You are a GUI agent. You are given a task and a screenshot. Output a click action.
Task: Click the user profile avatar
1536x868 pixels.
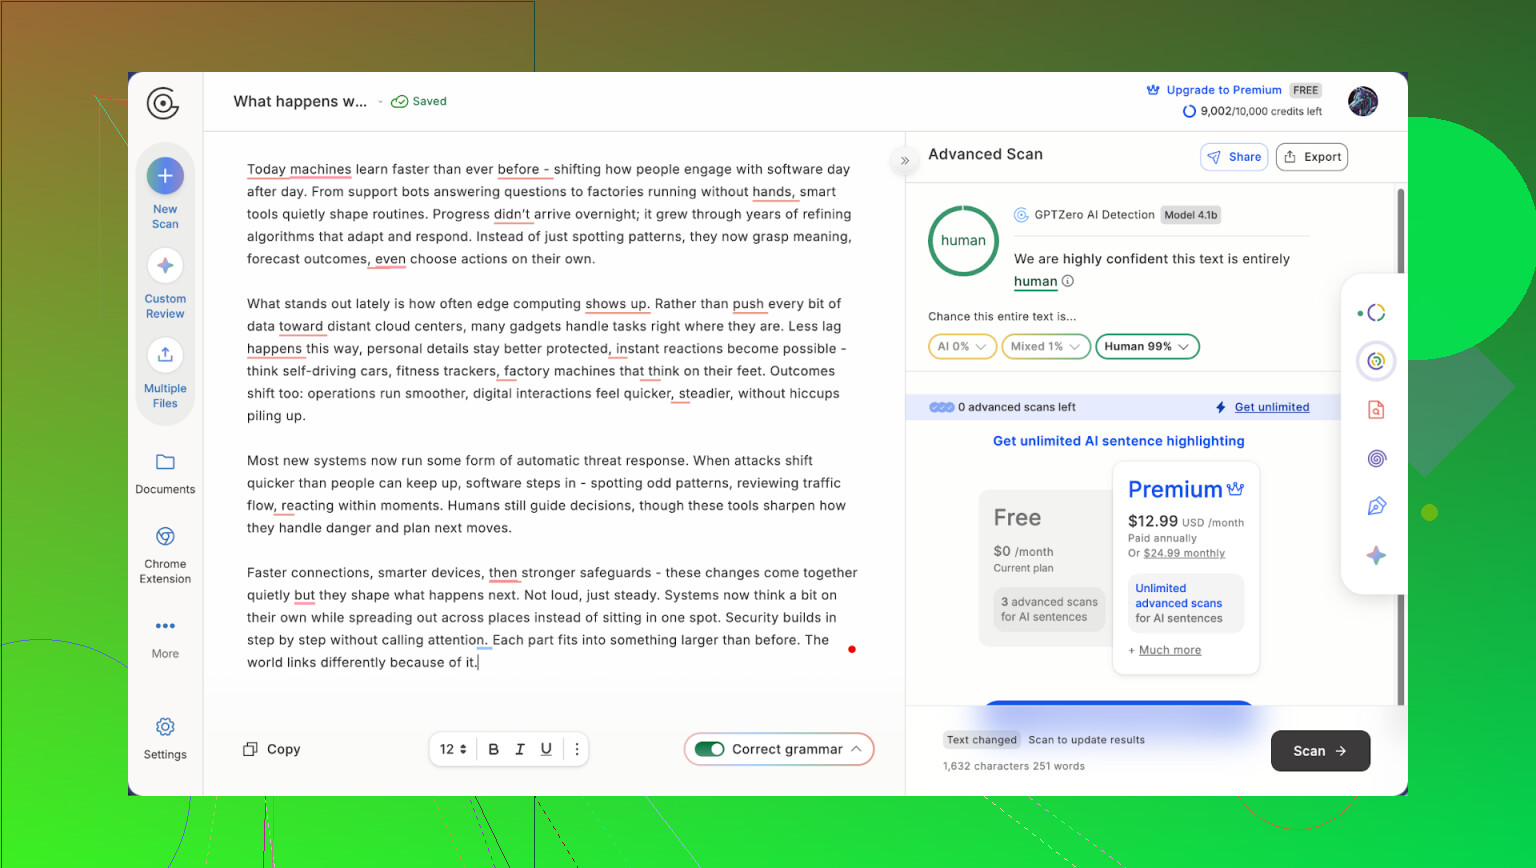tap(1362, 101)
